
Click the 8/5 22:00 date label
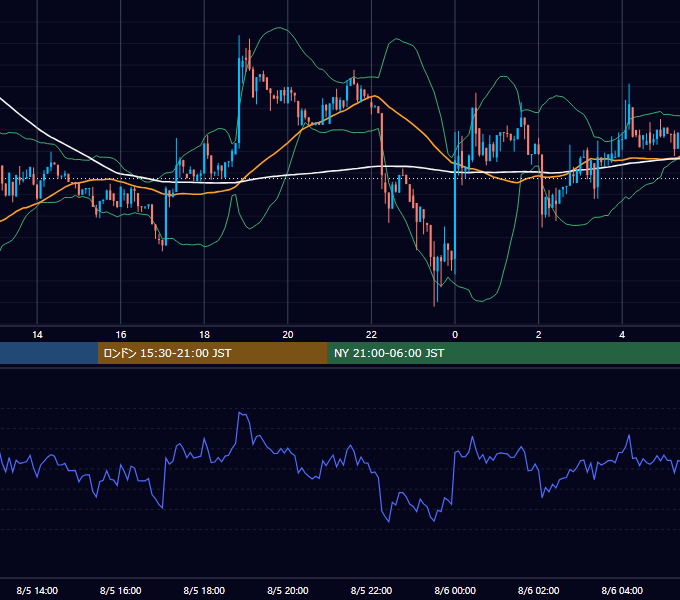point(371,590)
